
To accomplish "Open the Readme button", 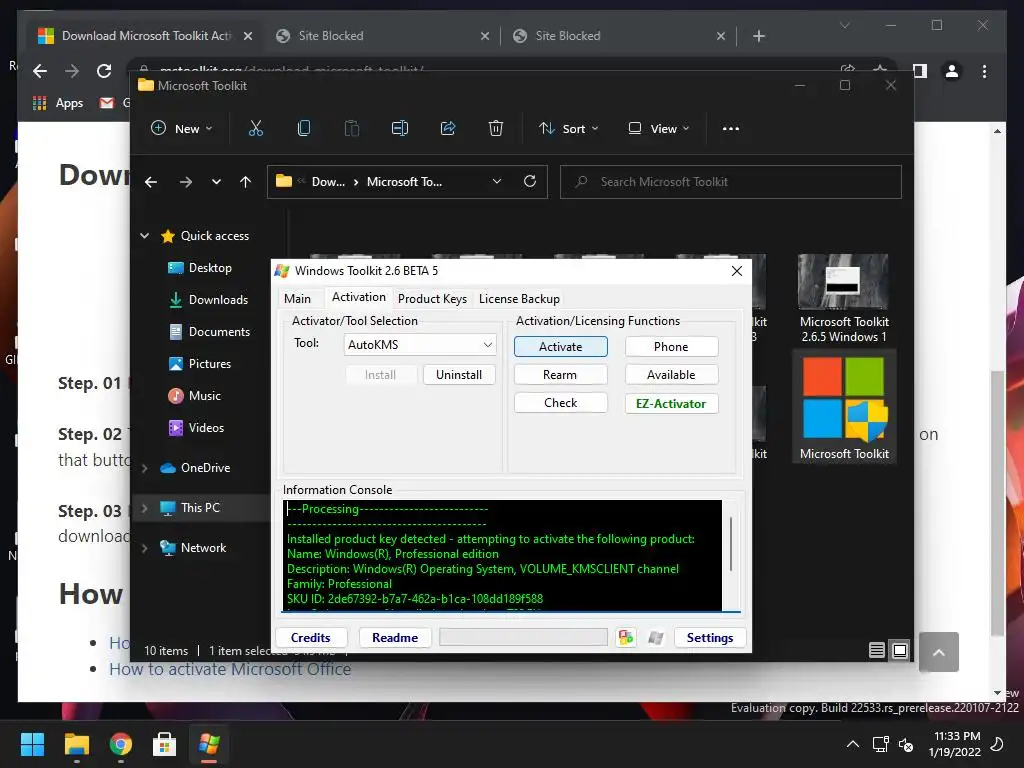I will coord(394,637).
